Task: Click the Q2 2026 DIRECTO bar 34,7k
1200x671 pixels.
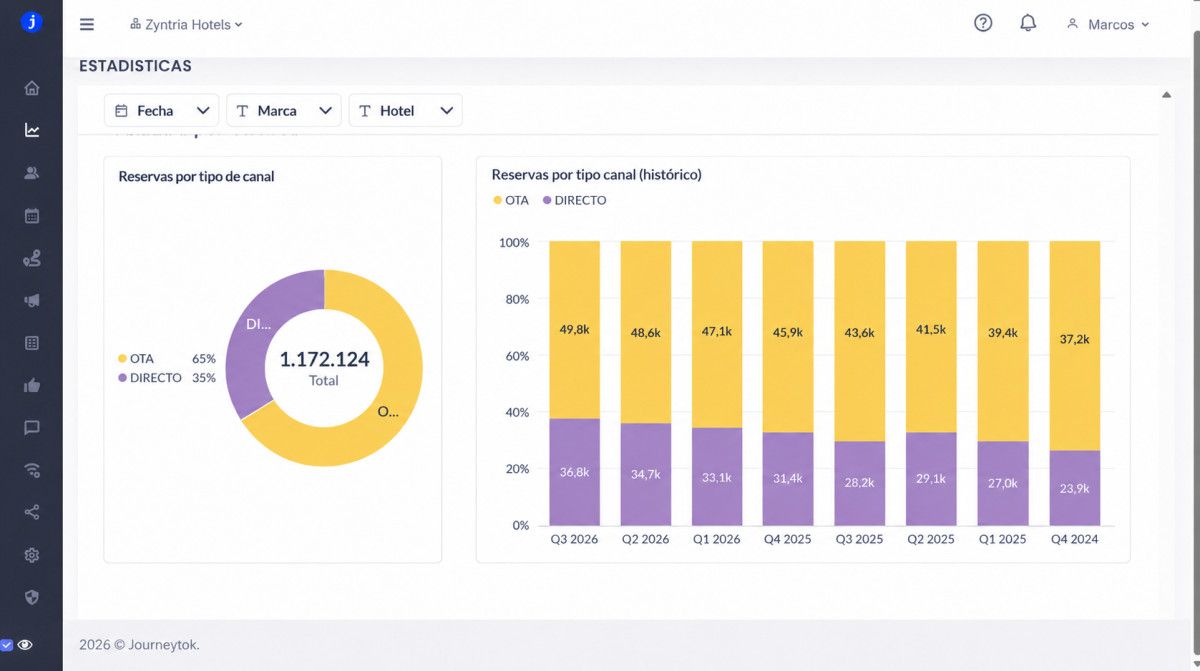Action: pyautogui.click(x=645, y=474)
